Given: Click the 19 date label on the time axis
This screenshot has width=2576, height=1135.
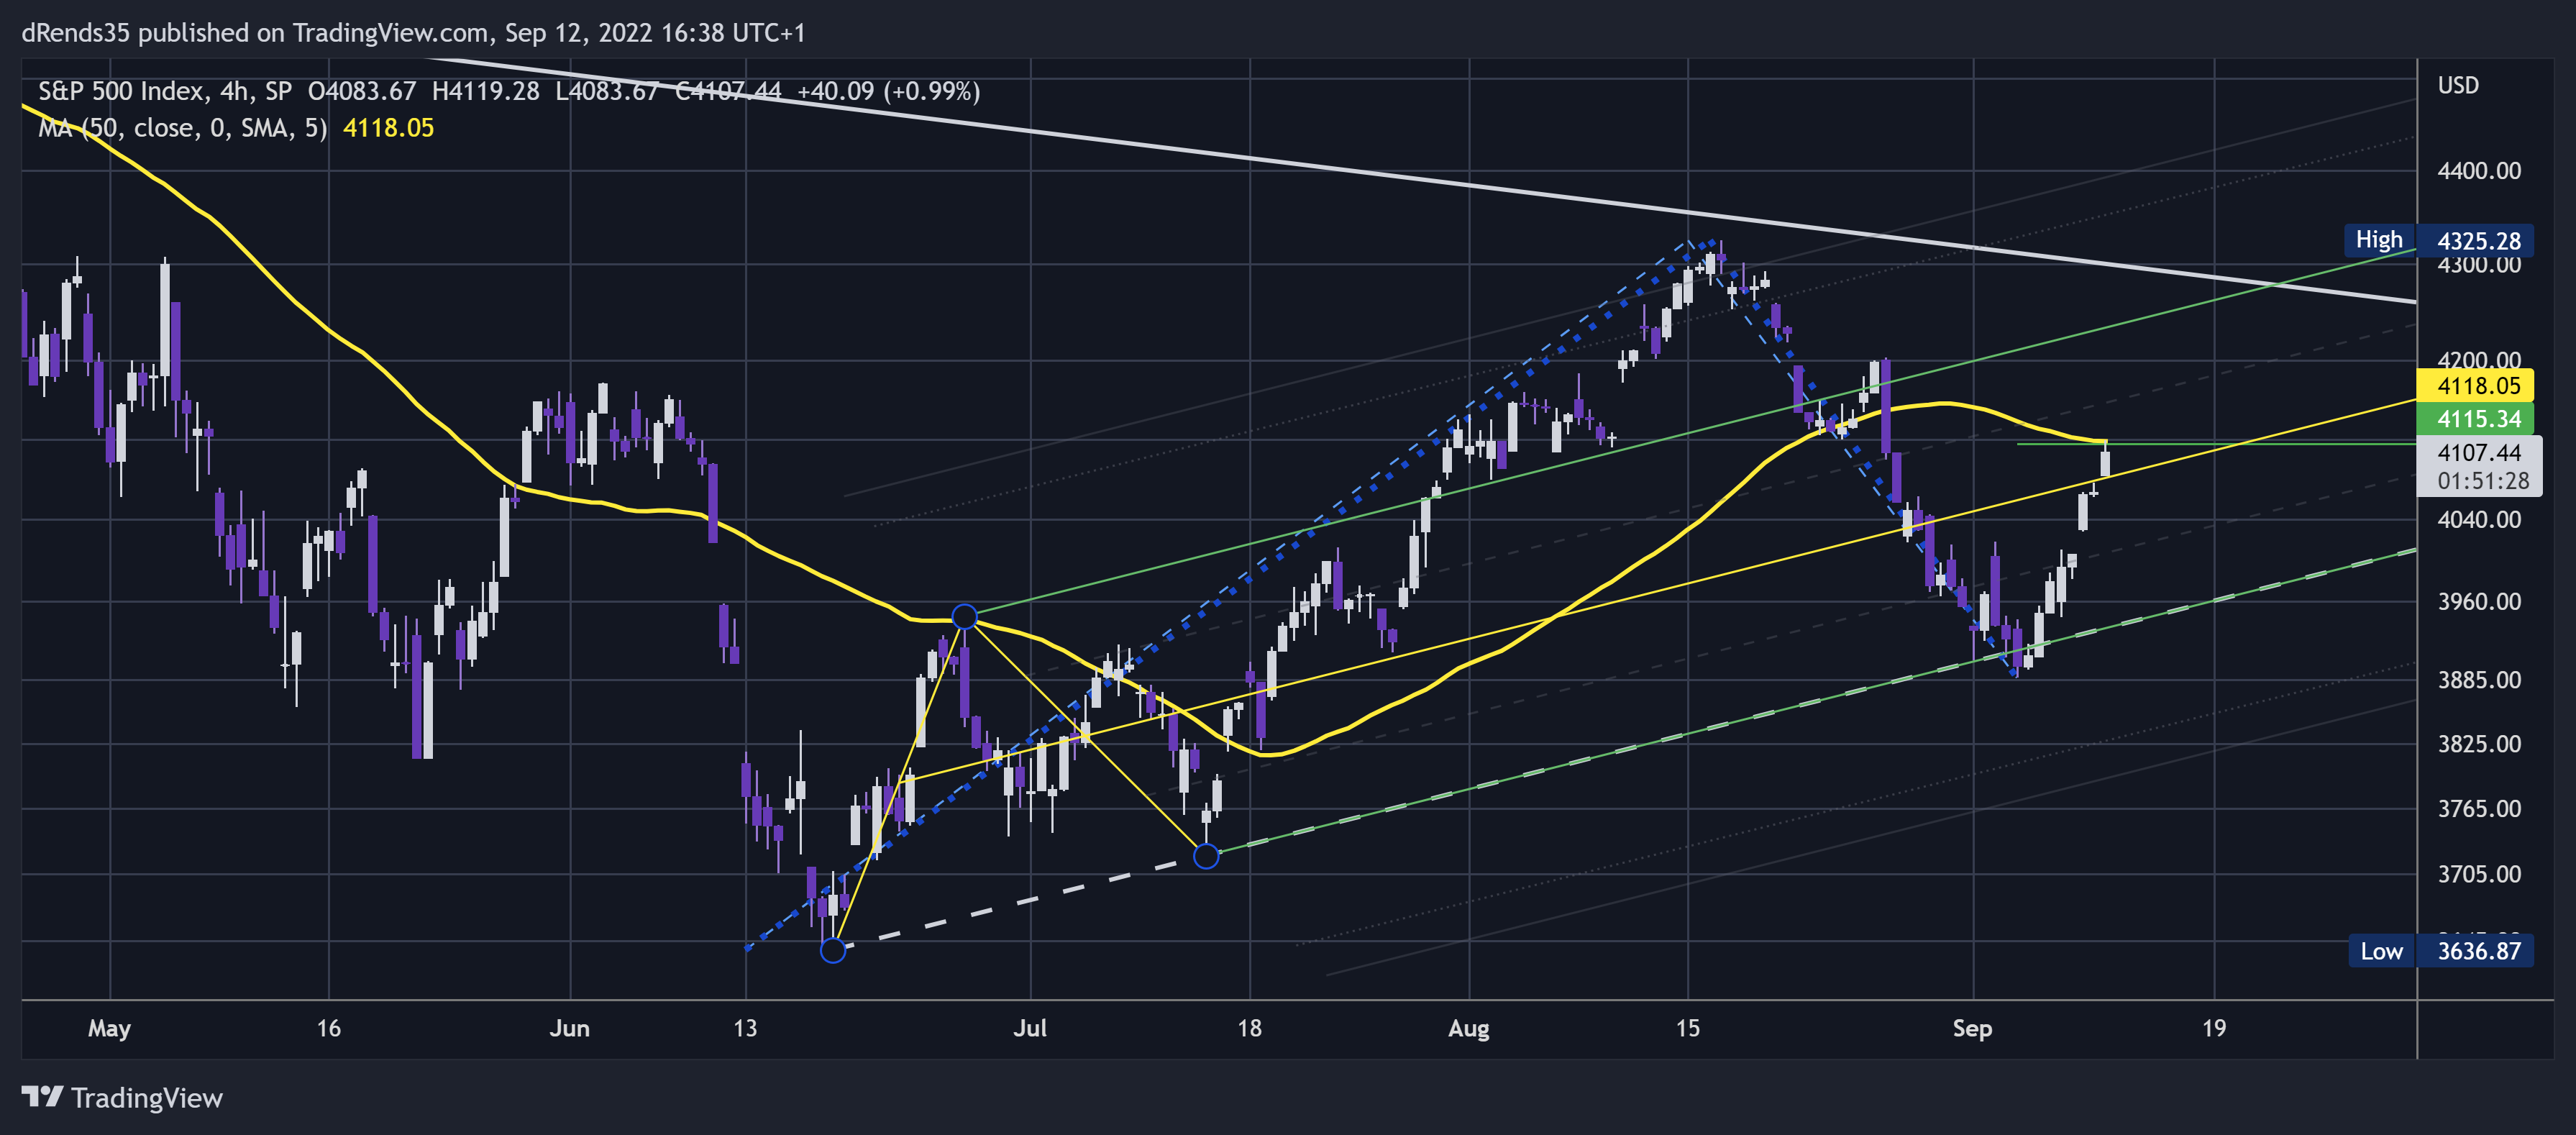Looking at the screenshot, I should (2214, 1028).
